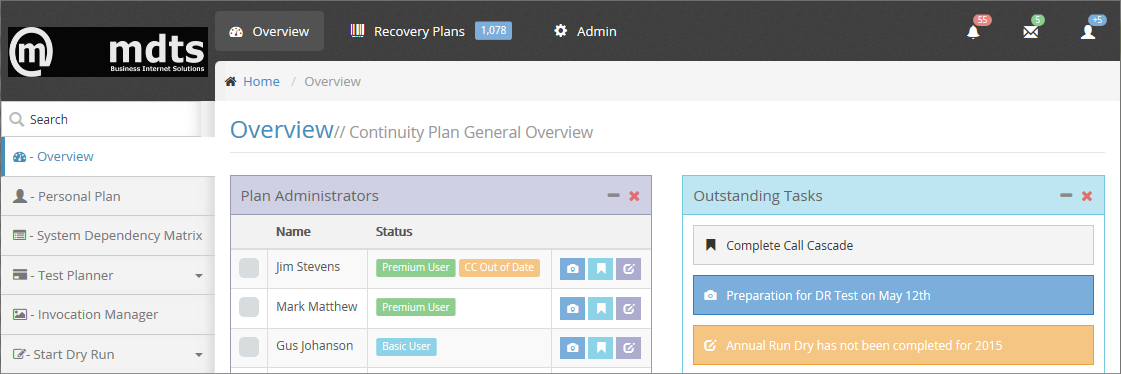Click the mdts logo

tap(107, 52)
